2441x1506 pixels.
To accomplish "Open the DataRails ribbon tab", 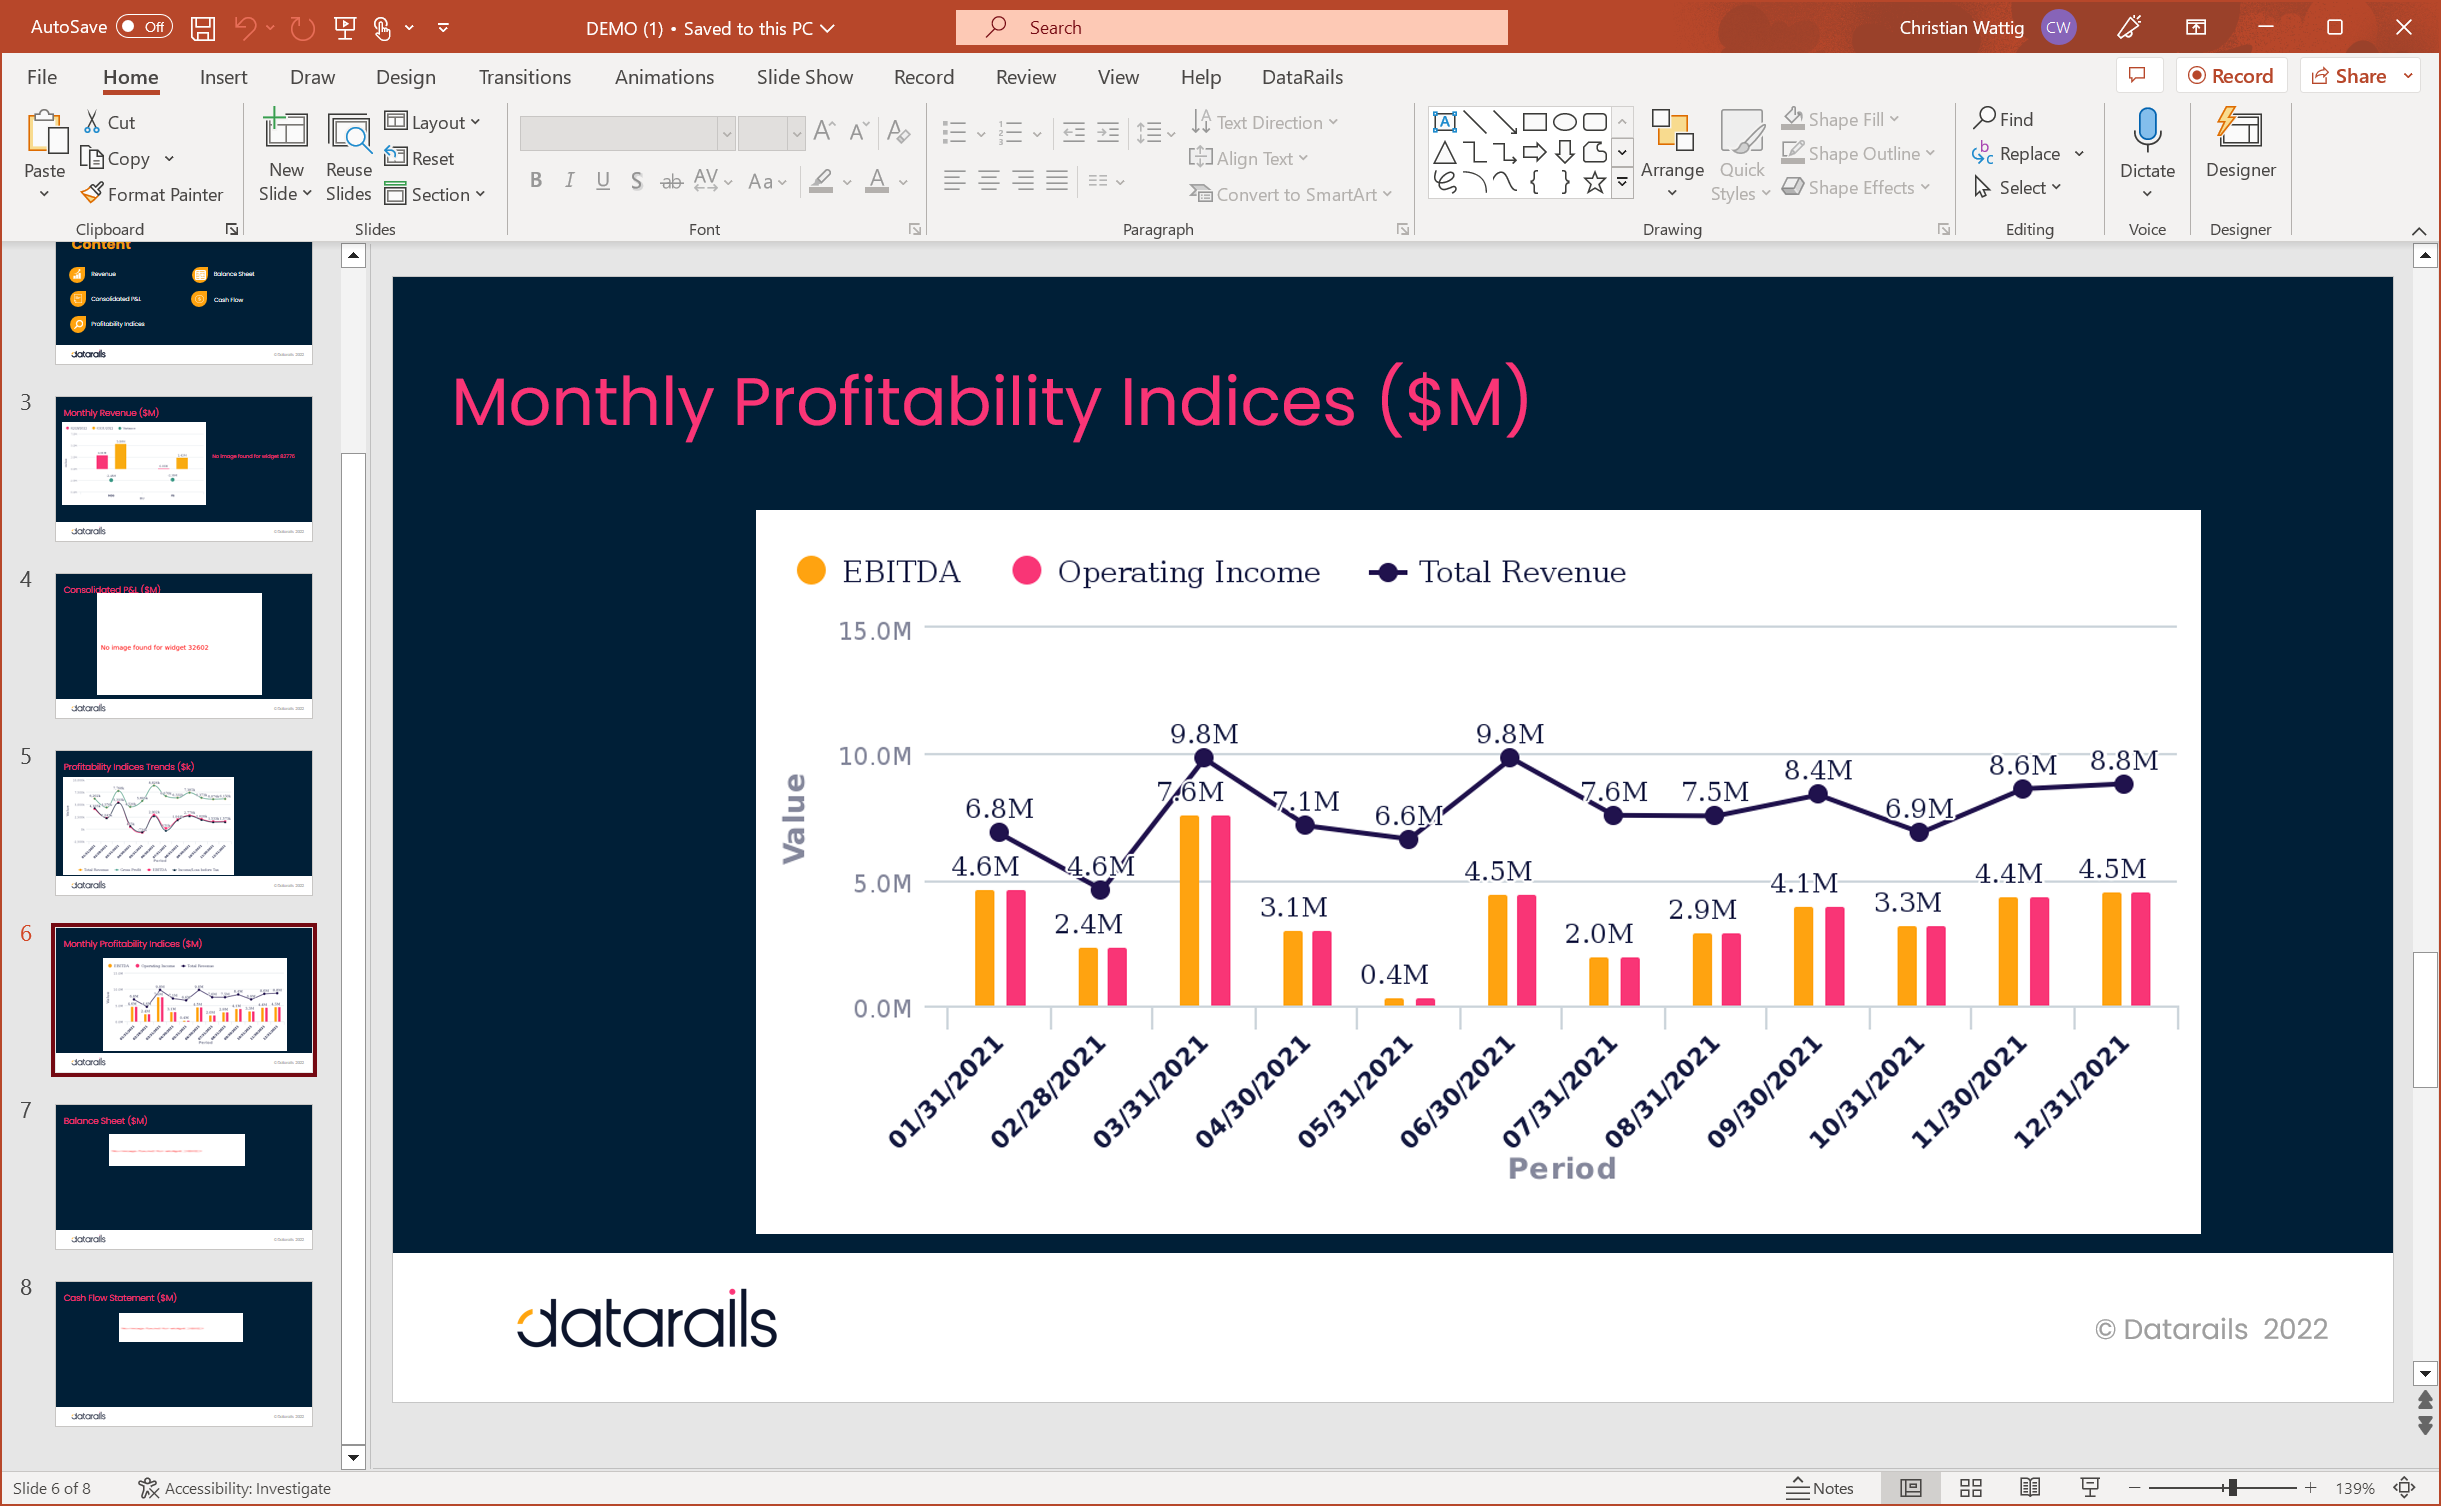I will [1301, 77].
